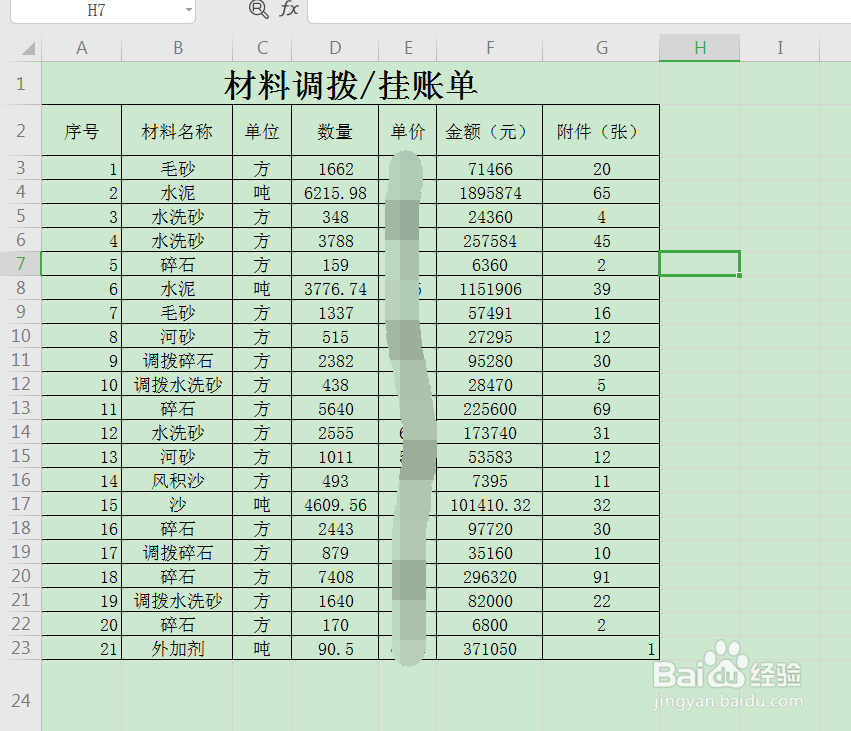Click the selected cell H7
The width and height of the screenshot is (851, 731).
point(700,264)
